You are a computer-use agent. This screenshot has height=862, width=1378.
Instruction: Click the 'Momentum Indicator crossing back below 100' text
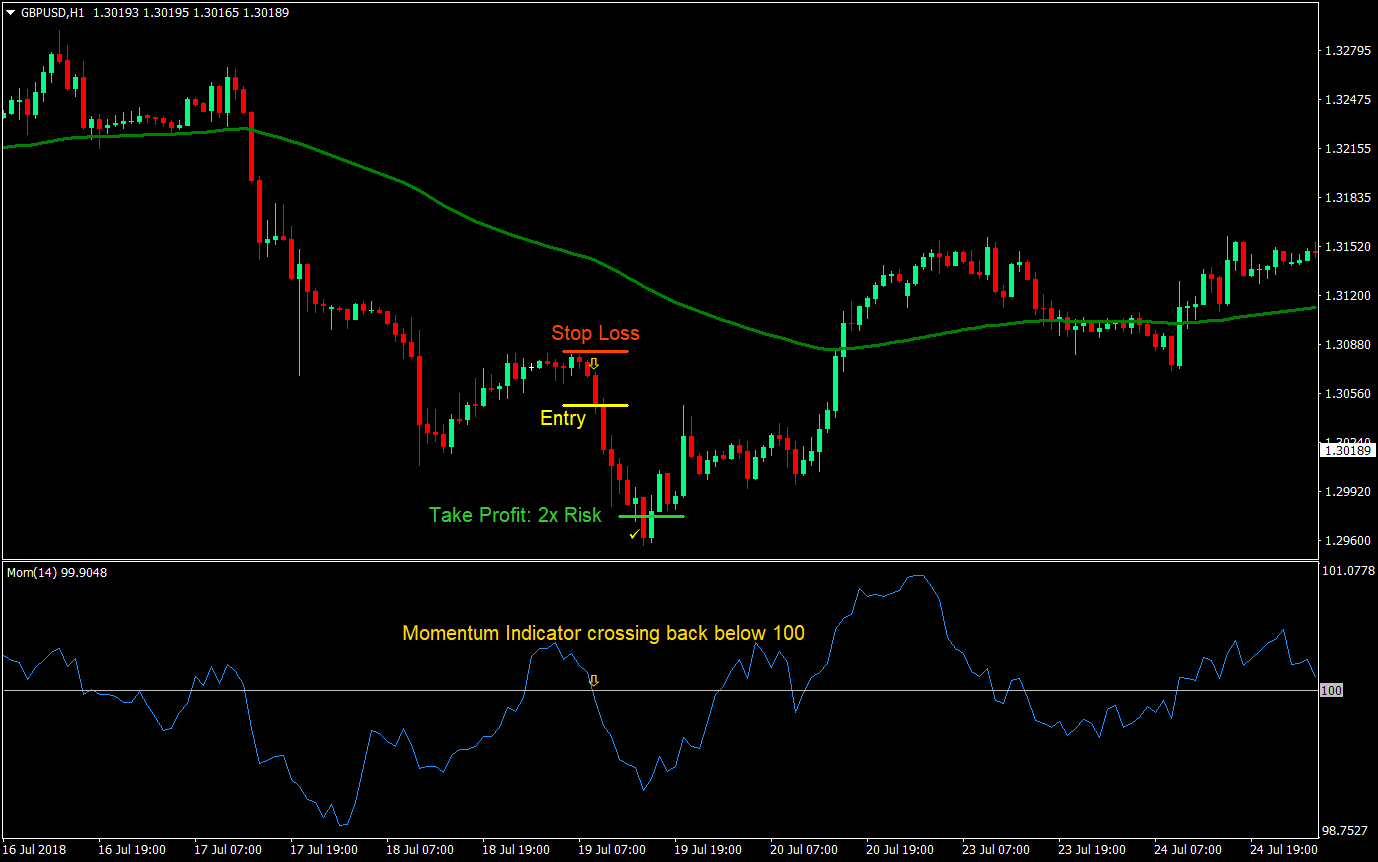coord(603,633)
